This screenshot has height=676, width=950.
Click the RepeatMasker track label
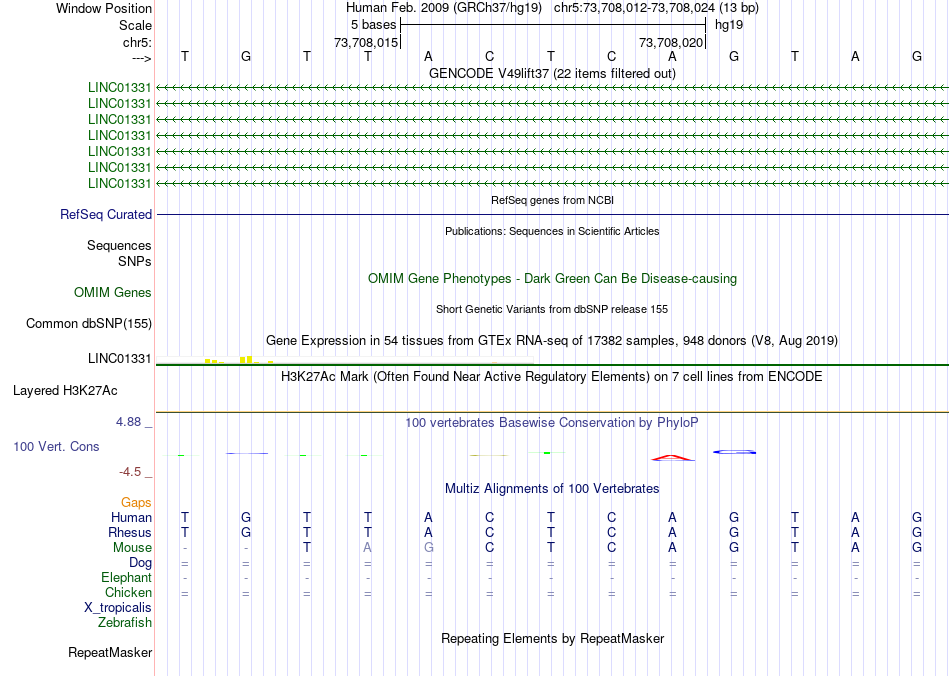[110, 653]
